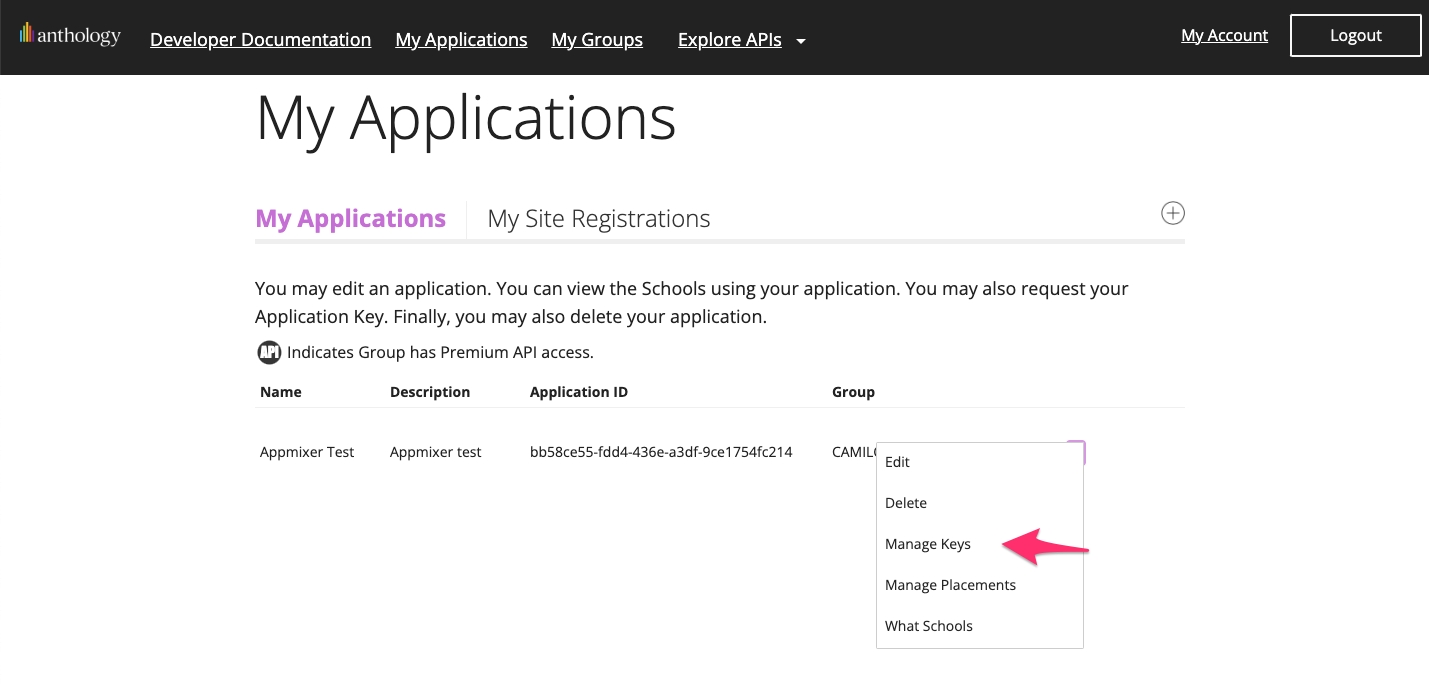
Task: Open Developer Documentation in top navigation
Action: 260,40
